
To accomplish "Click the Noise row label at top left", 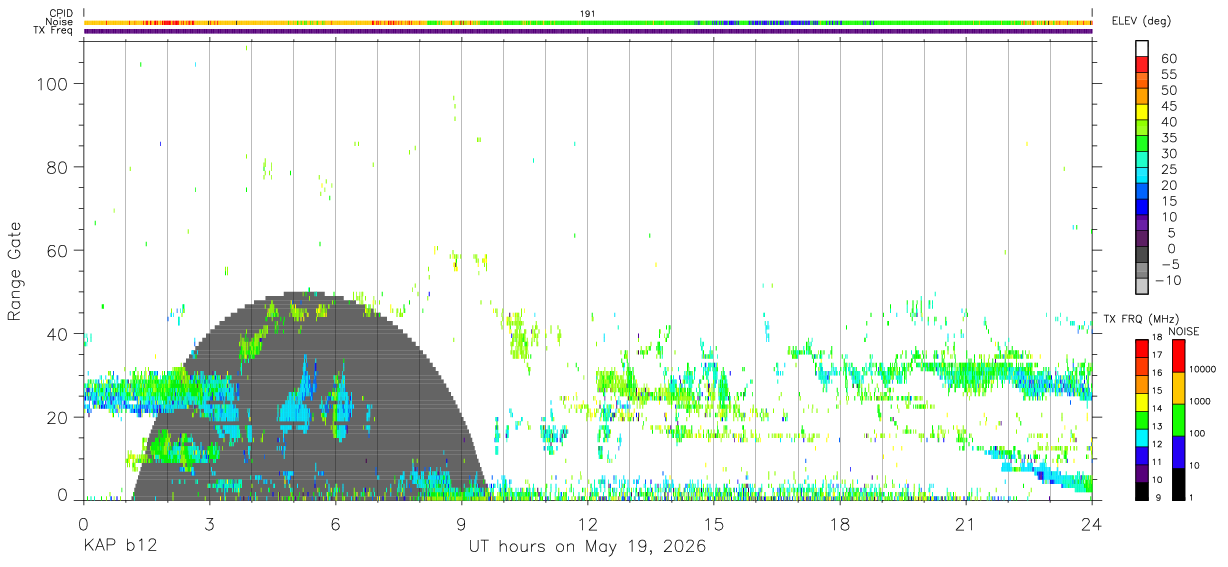I will pyautogui.click(x=59, y=22).
